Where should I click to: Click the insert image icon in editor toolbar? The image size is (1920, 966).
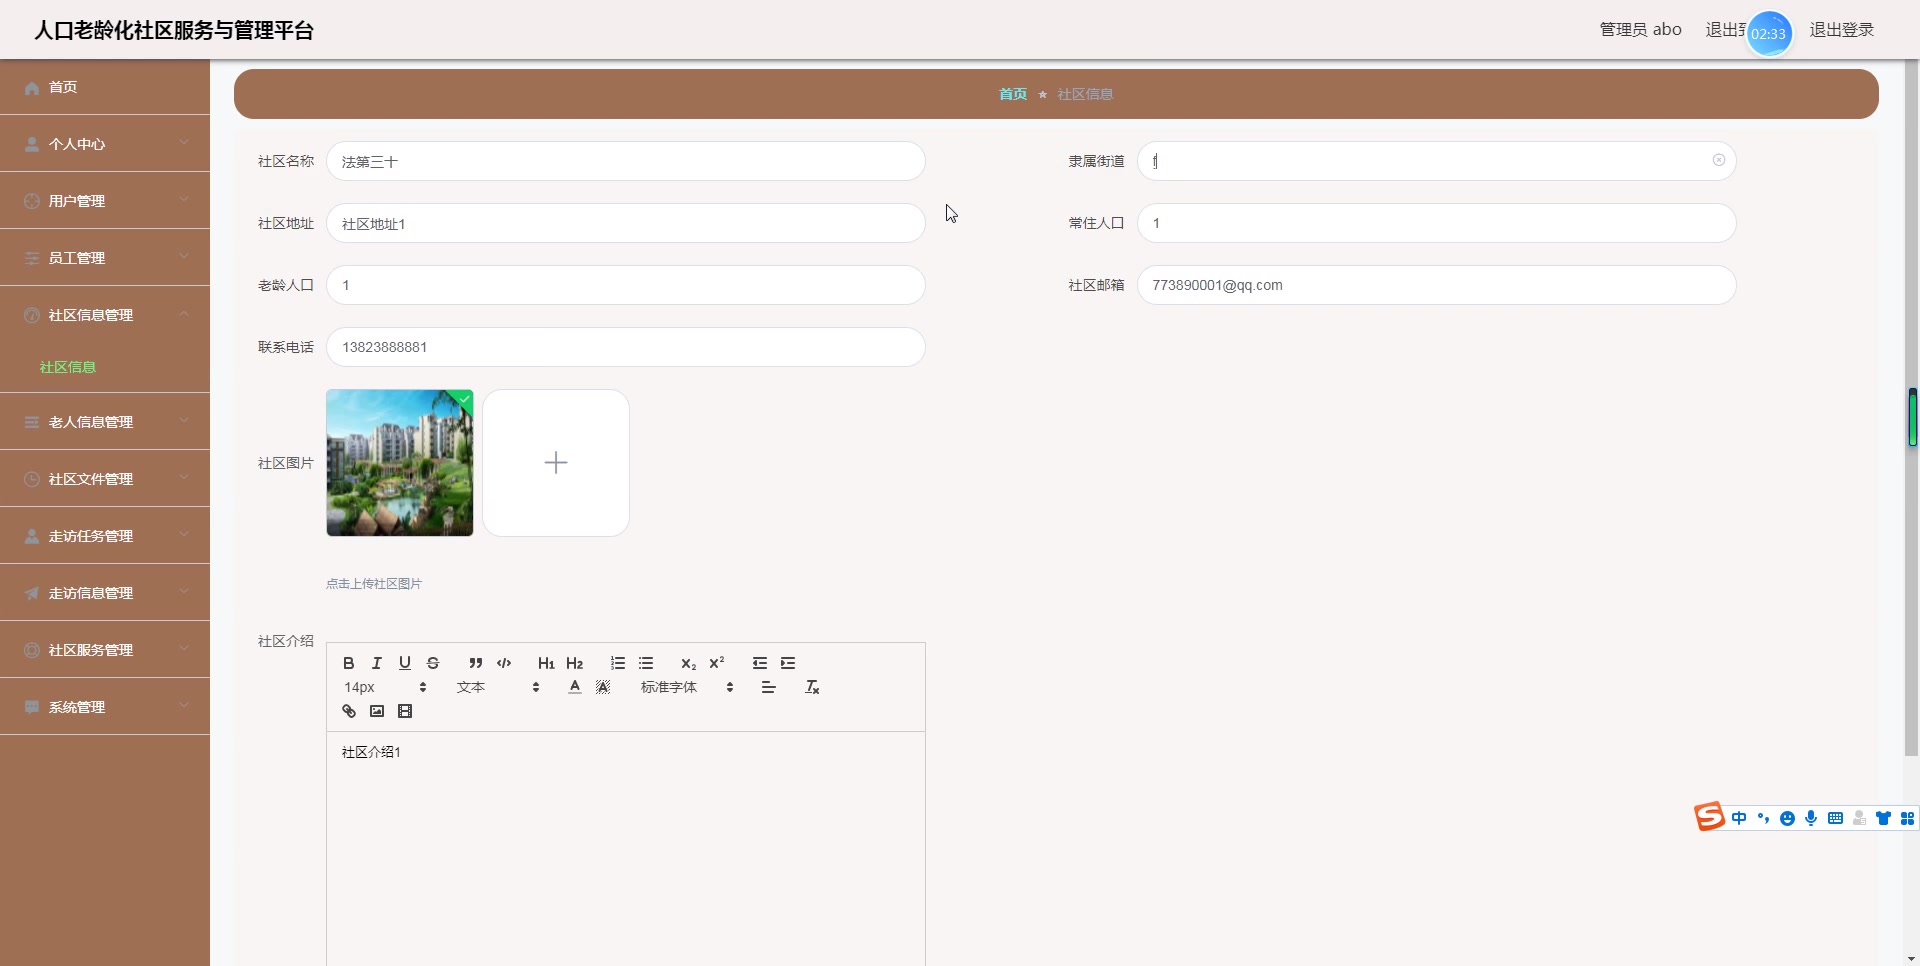(377, 711)
